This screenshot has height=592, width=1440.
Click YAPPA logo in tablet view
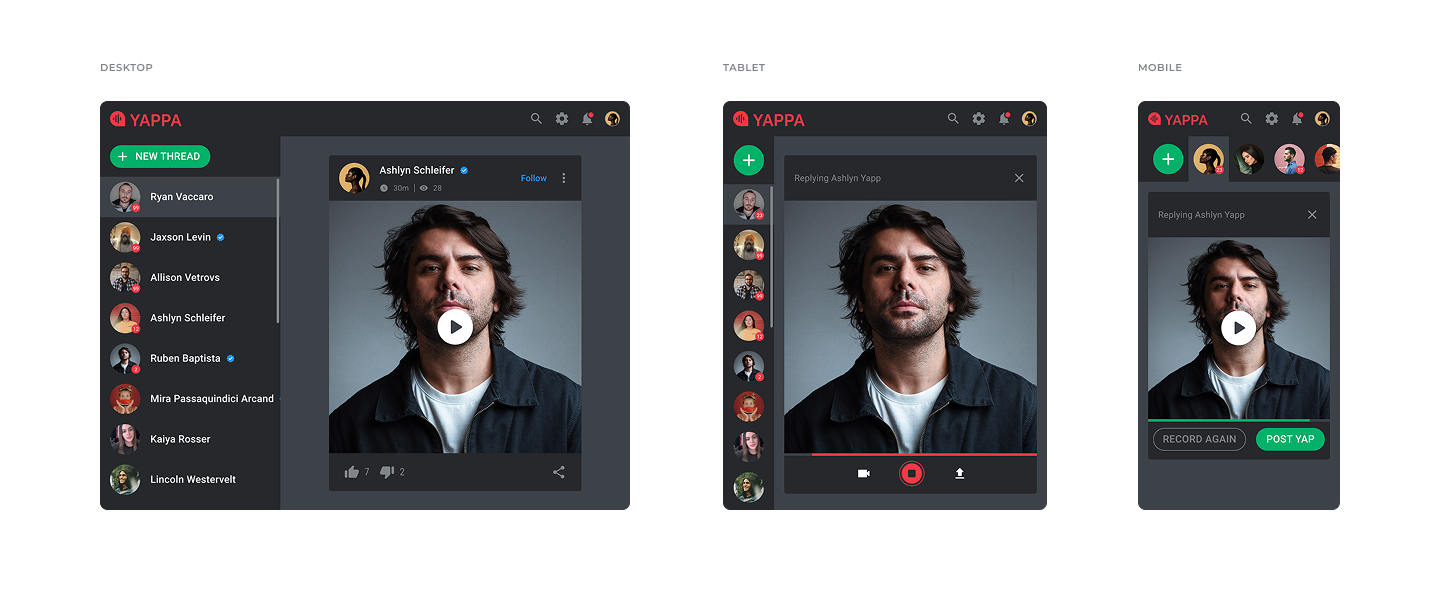769,119
